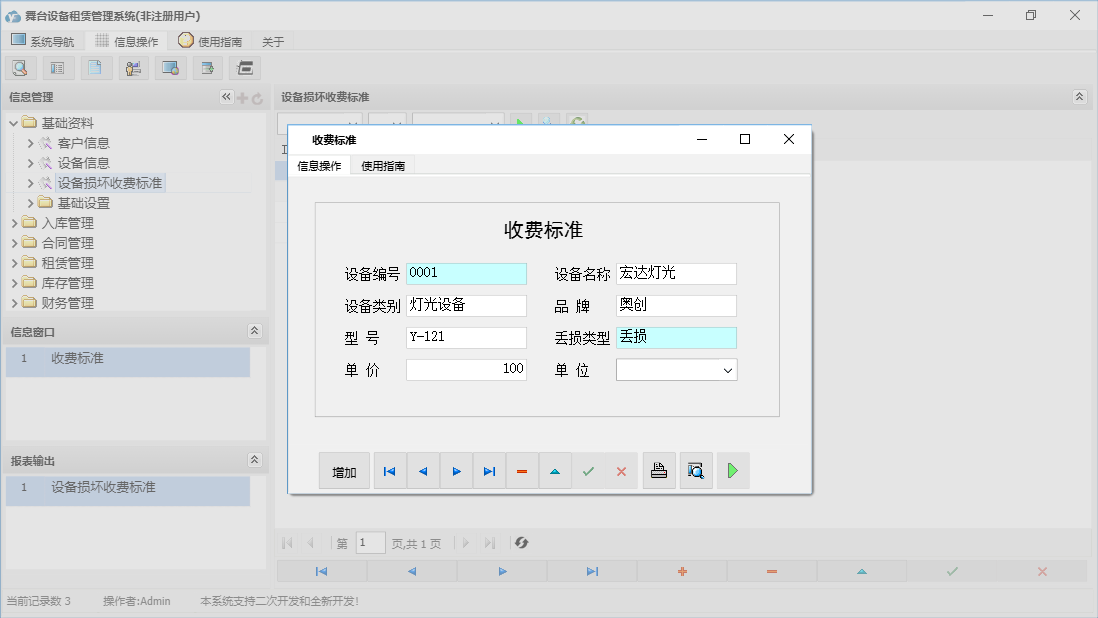Screen dimensions: 1098x618
Task: Click inside the 单价 input field
Action: (465, 369)
